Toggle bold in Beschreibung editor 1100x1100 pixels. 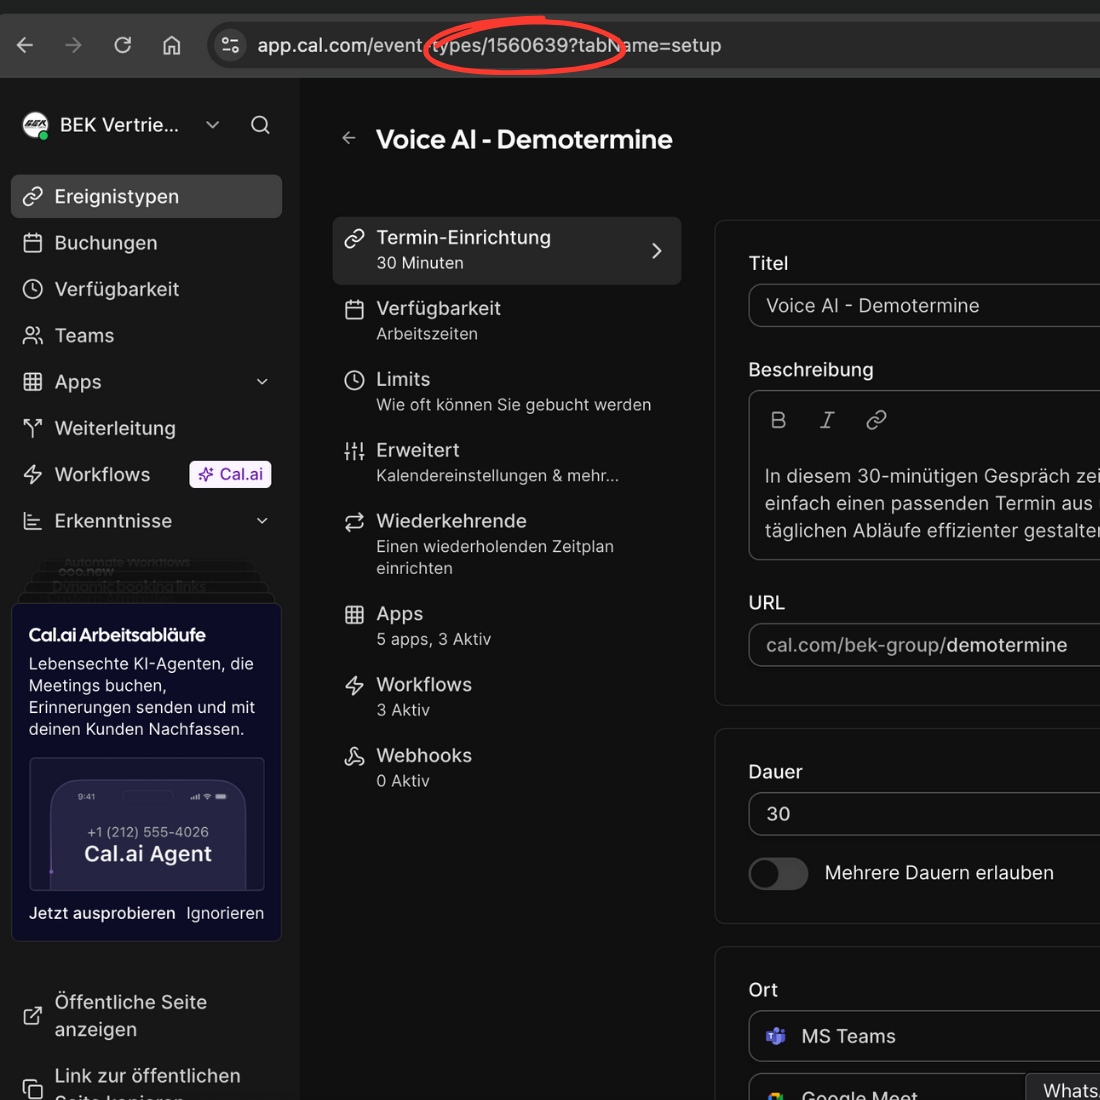click(x=778, y=420)
